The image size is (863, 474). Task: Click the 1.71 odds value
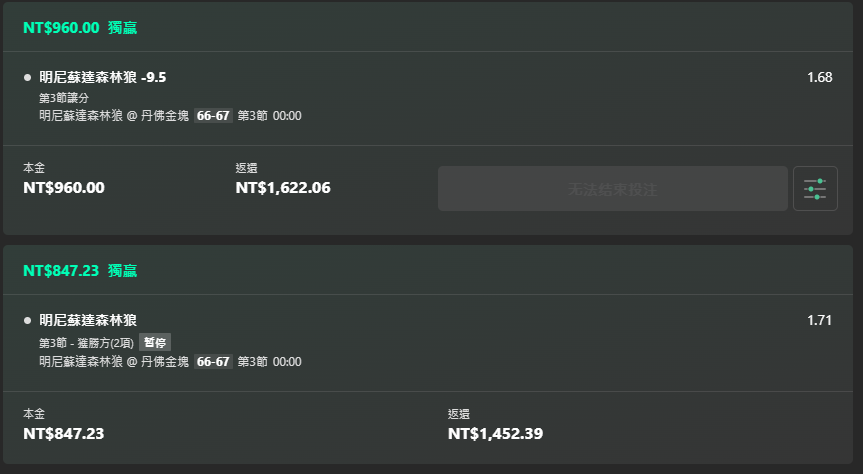pos(820,320)
